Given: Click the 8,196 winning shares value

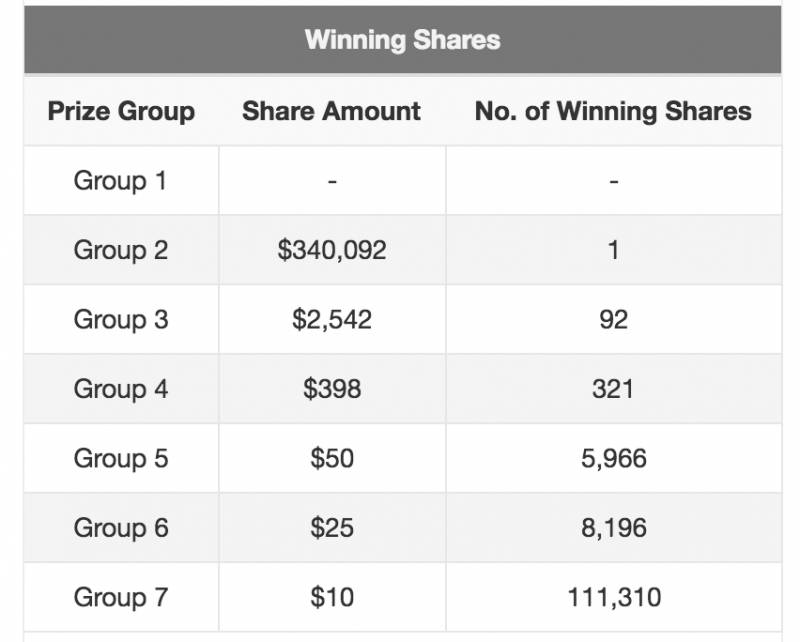Looking at the screenshot, I should [613, 528].
